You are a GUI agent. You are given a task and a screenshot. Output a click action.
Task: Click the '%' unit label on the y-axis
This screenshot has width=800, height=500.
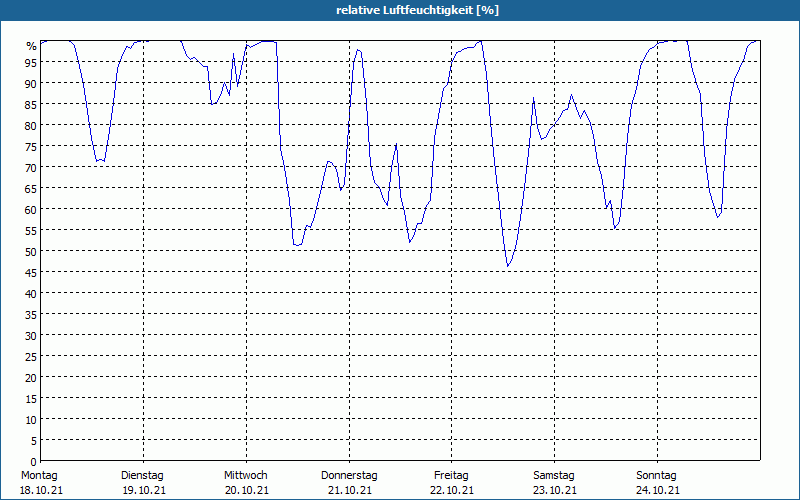click(x=32, y=46)
